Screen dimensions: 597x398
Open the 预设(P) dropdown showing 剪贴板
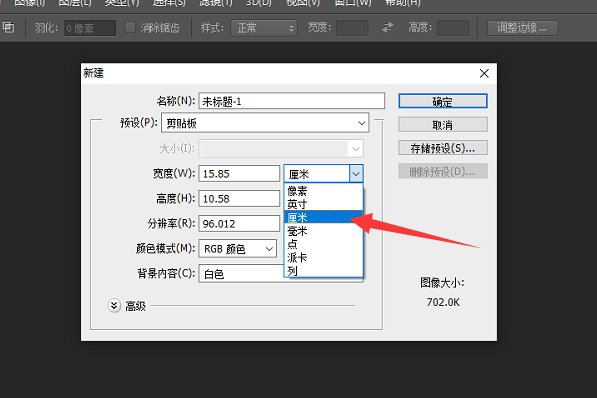point(265,123)
